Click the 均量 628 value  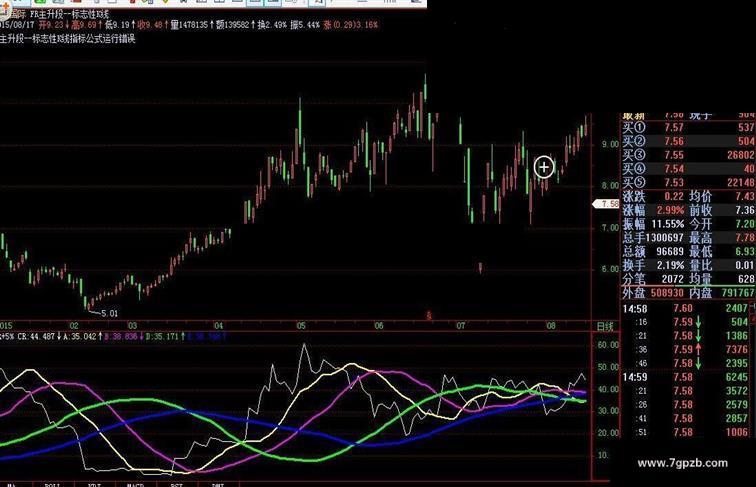[746, 279]
